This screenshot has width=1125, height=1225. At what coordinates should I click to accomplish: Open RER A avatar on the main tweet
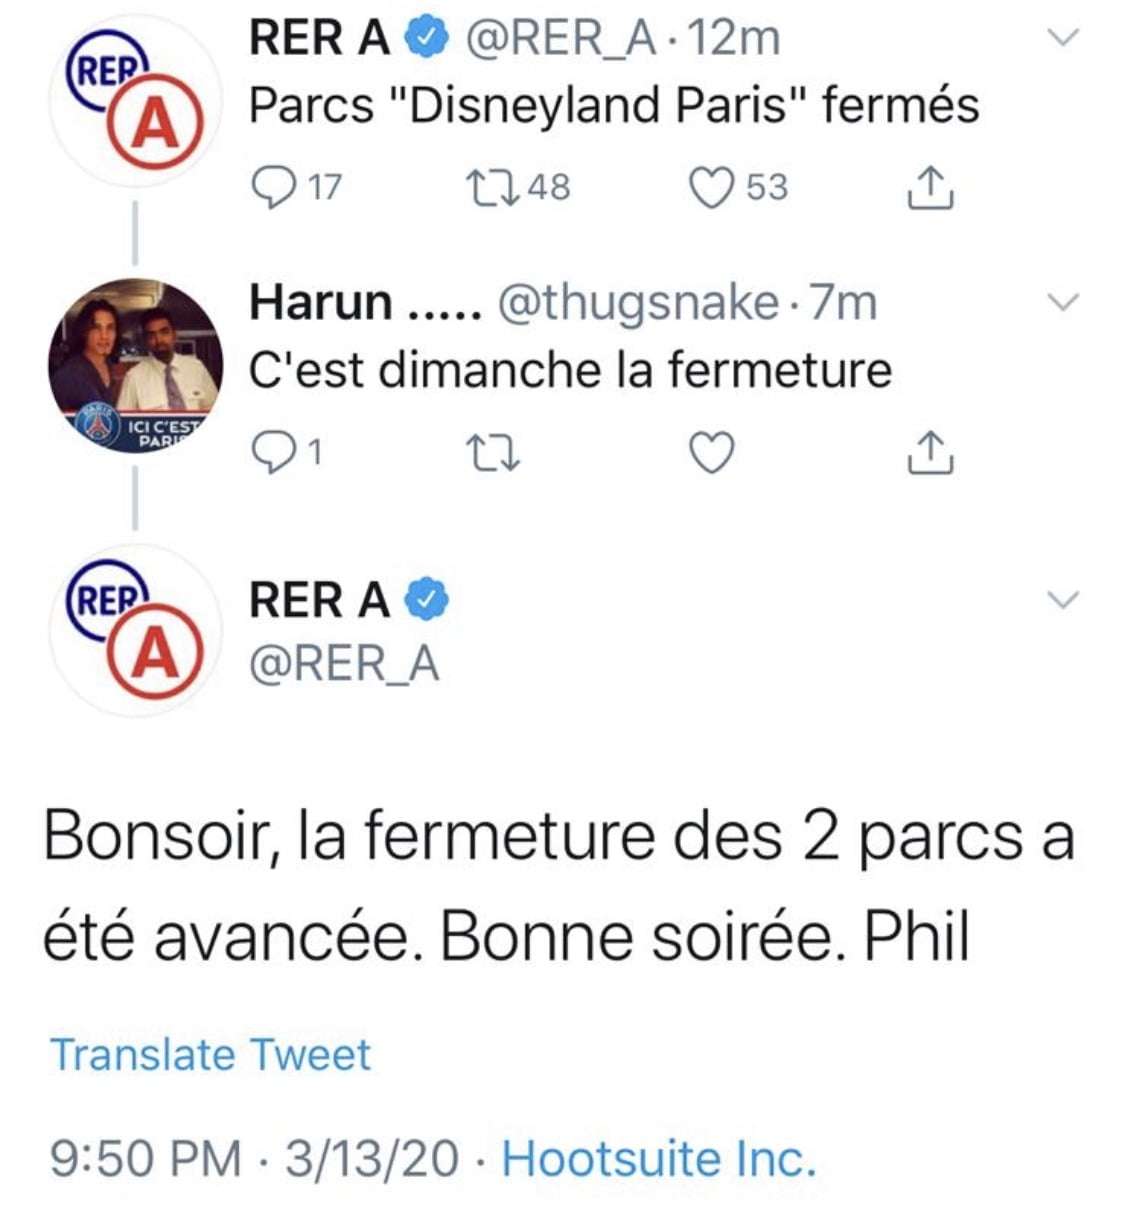click(135, 630)
